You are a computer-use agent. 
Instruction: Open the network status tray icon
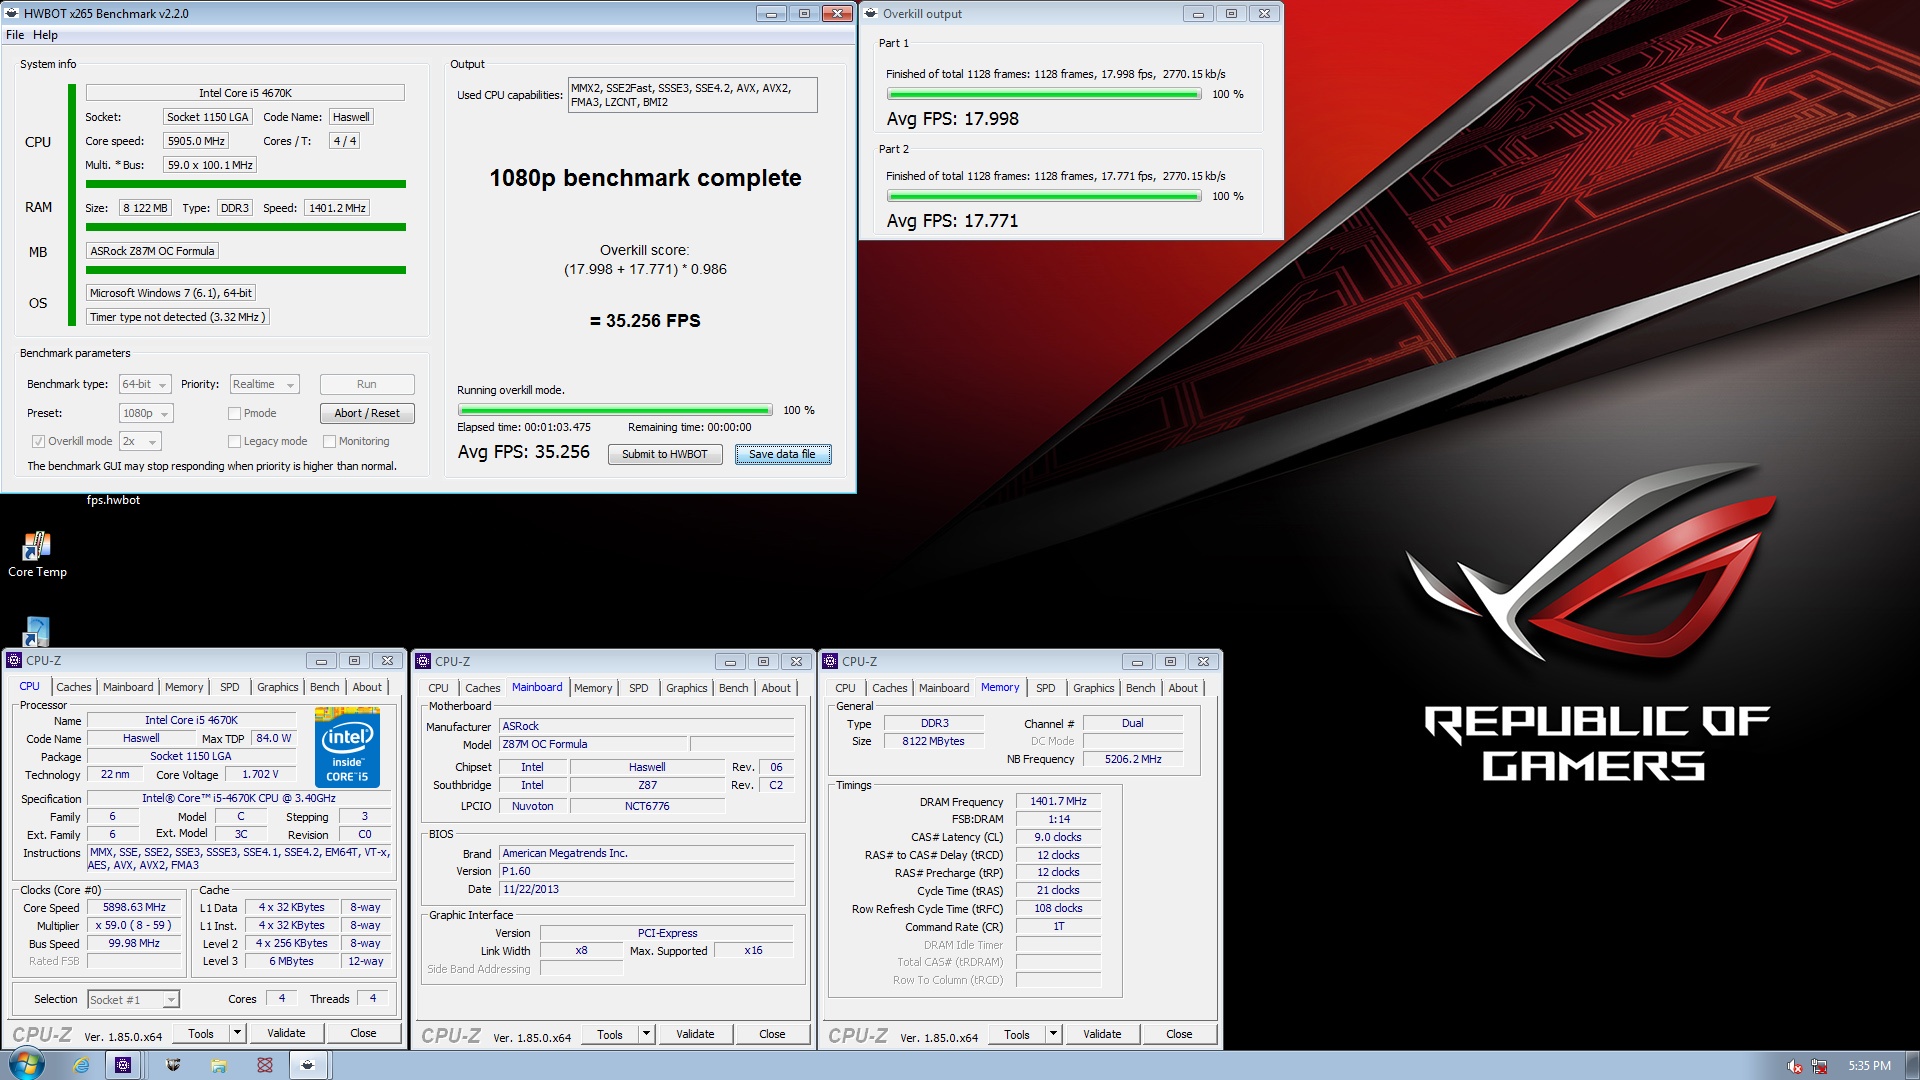coord(1819,1066)
